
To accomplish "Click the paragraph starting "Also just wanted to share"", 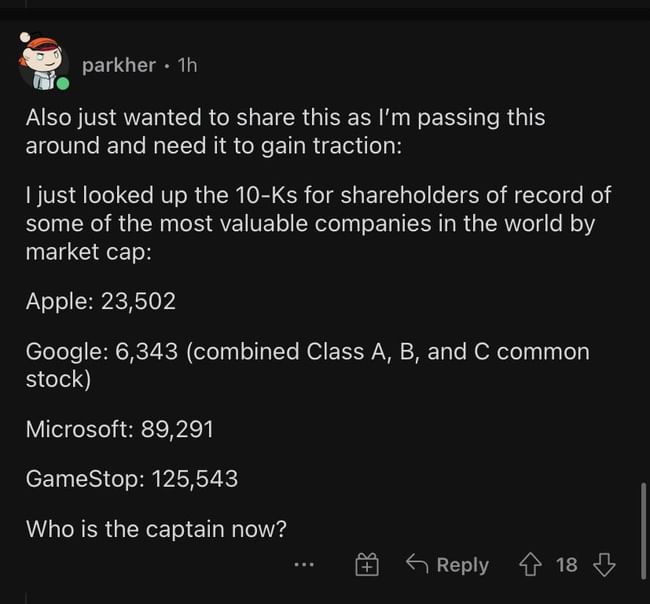I will (285, 130).
